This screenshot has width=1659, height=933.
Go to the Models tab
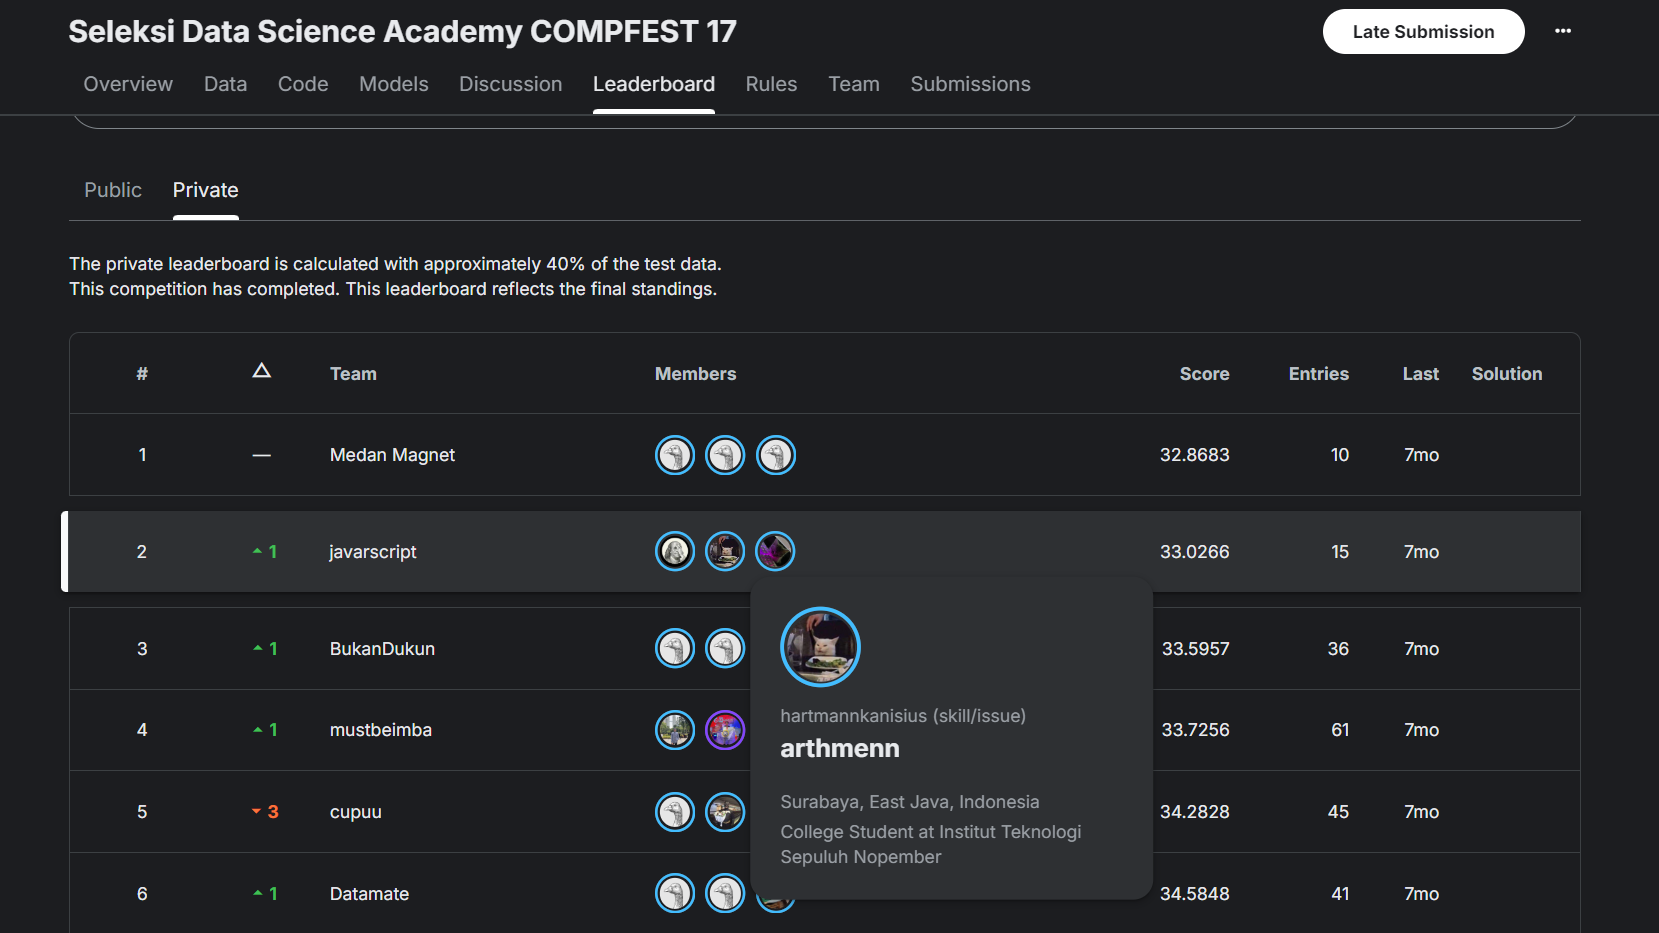(x=394, y=84)
